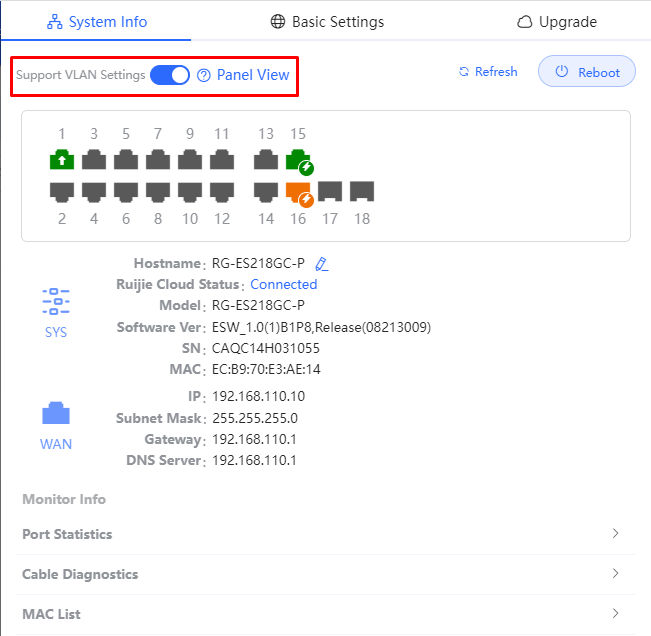Viewport: 651px width, 636px height.
Task: Select port 2 icon in panel
Action: pyautogui.click(x=62, y=192)
